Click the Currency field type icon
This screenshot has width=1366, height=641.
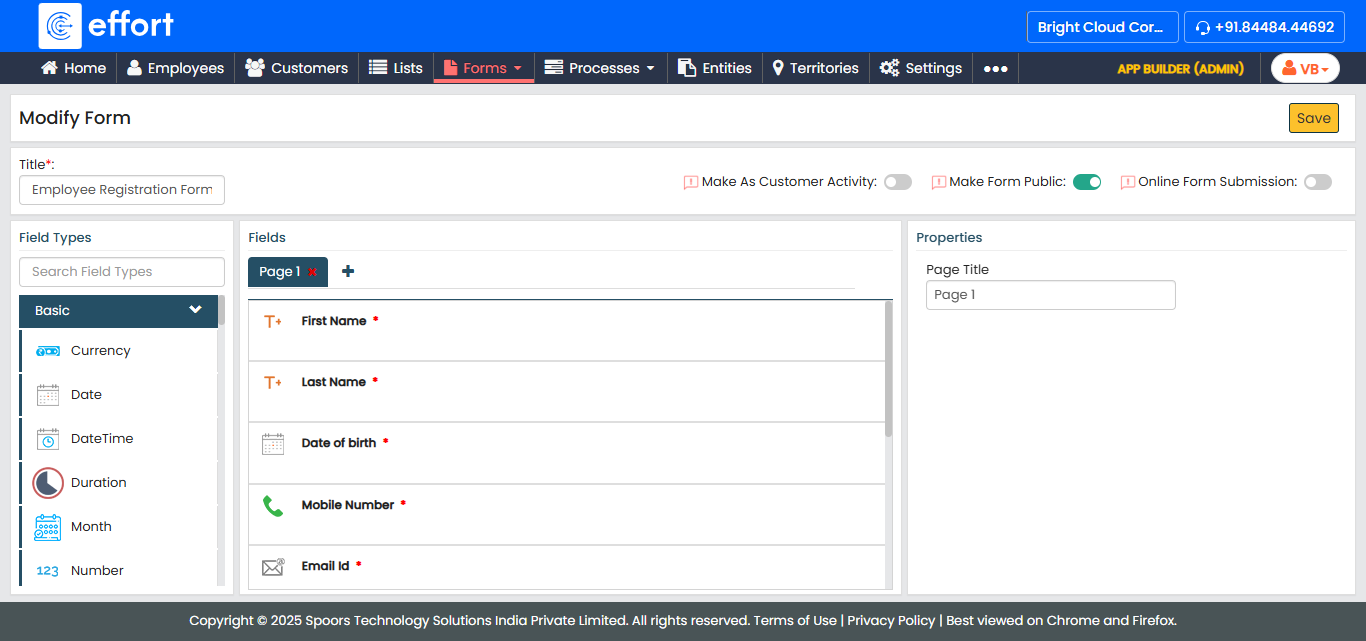pos(48,351)
